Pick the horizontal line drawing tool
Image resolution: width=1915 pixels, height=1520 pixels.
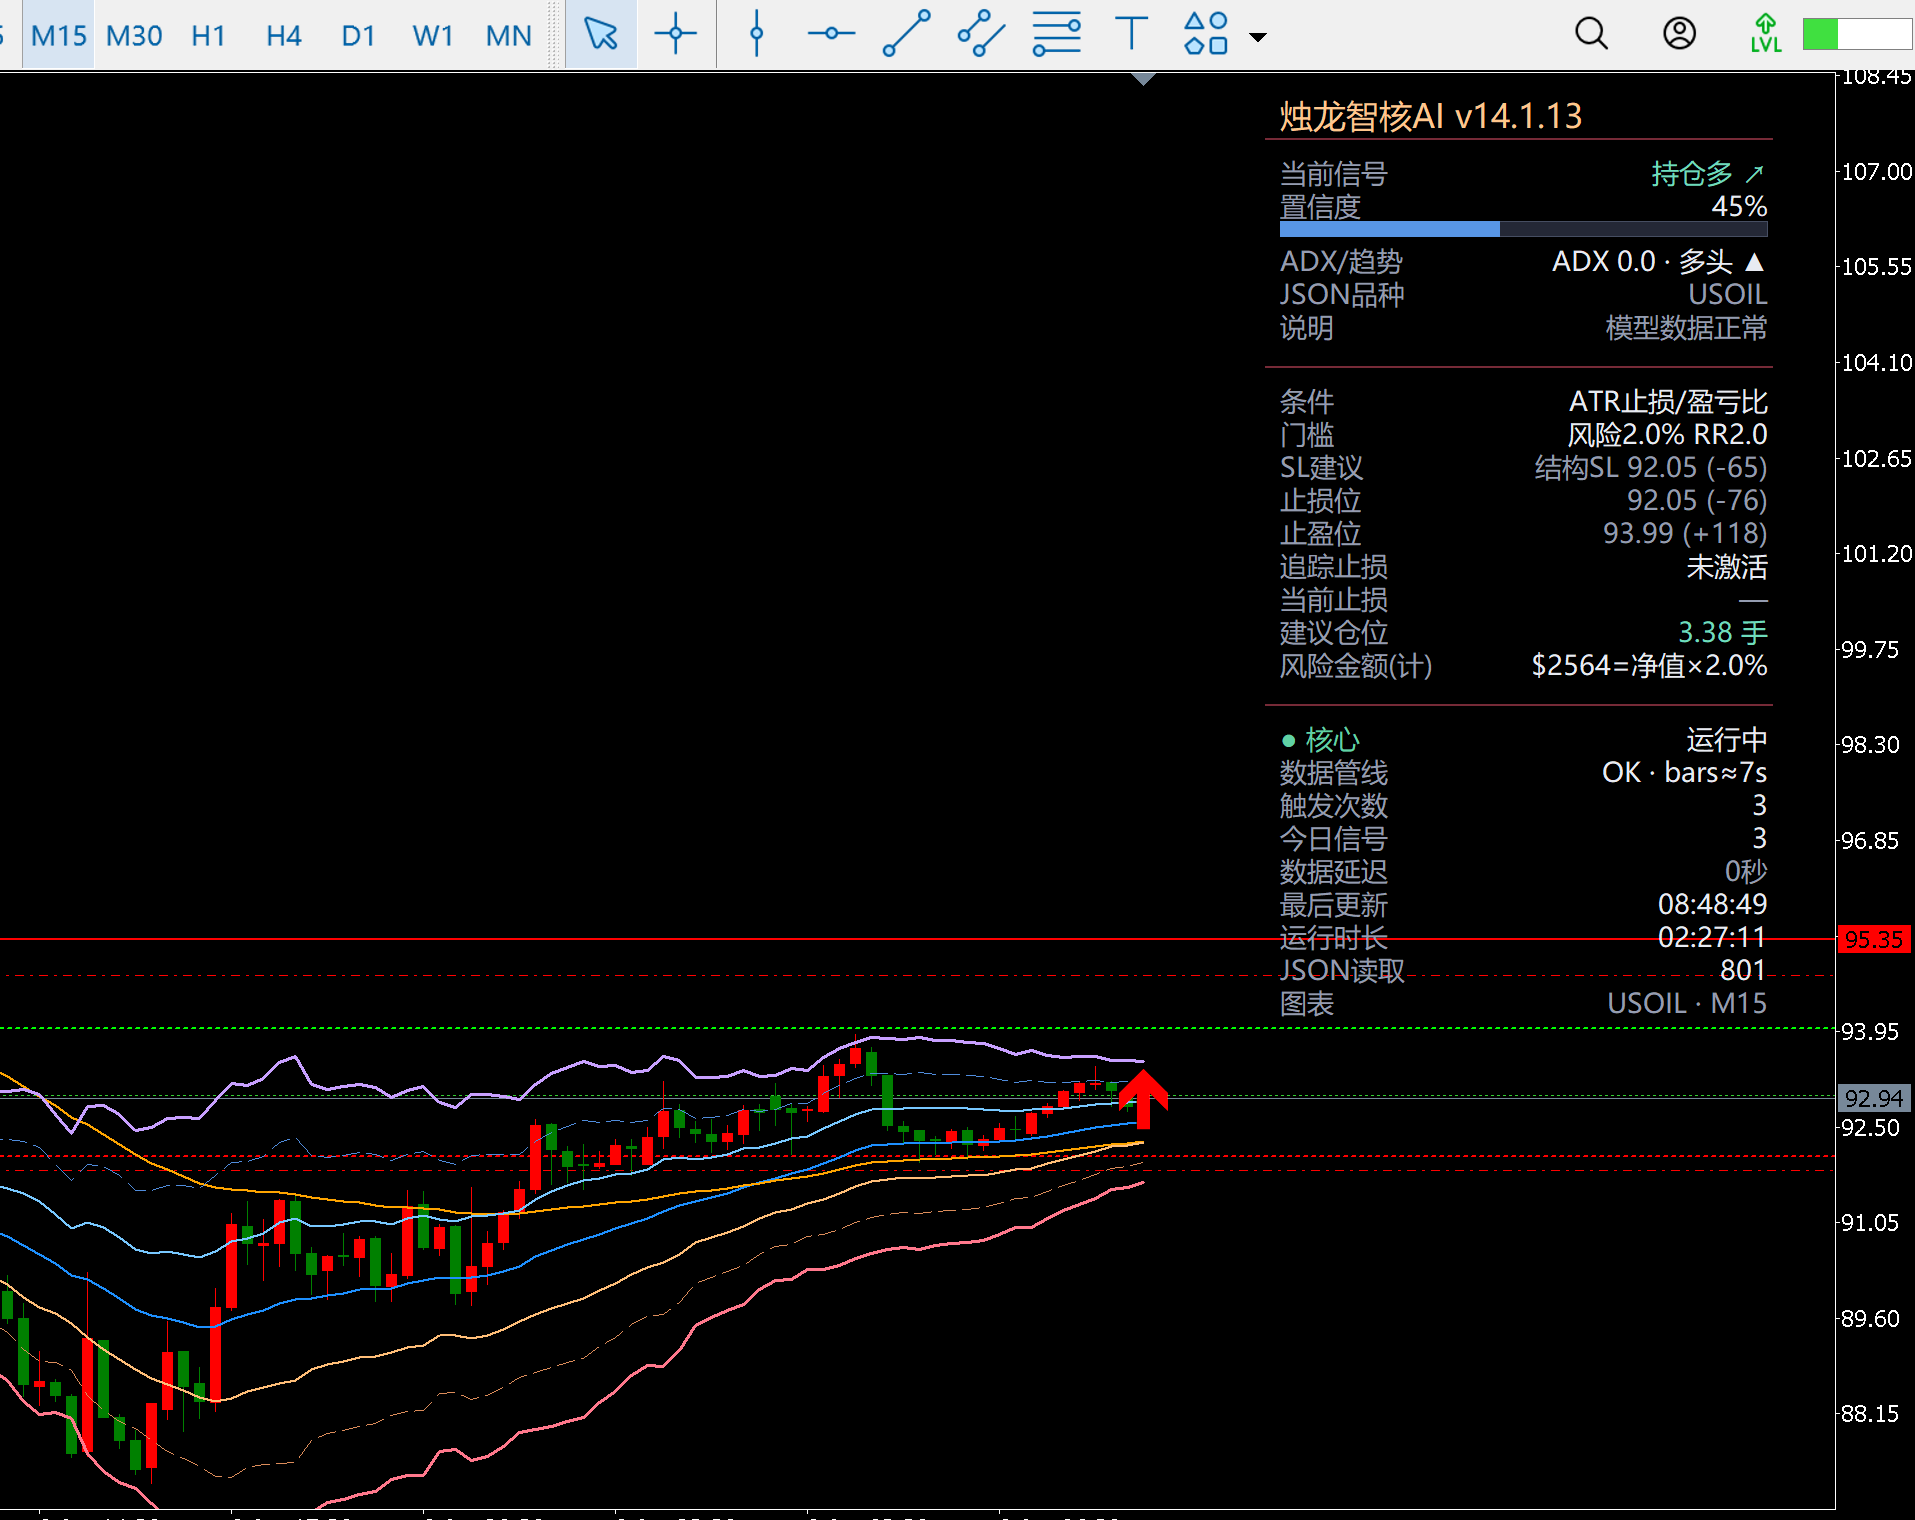click(x=832, y=34)
